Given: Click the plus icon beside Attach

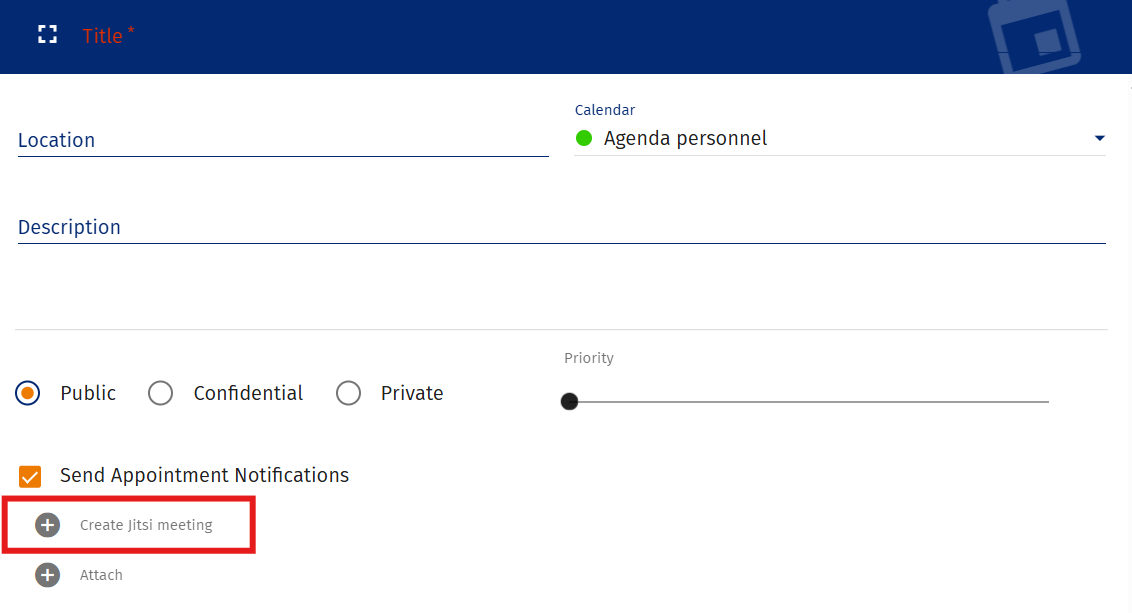Looking at the screenshot, I should (48, 575).
